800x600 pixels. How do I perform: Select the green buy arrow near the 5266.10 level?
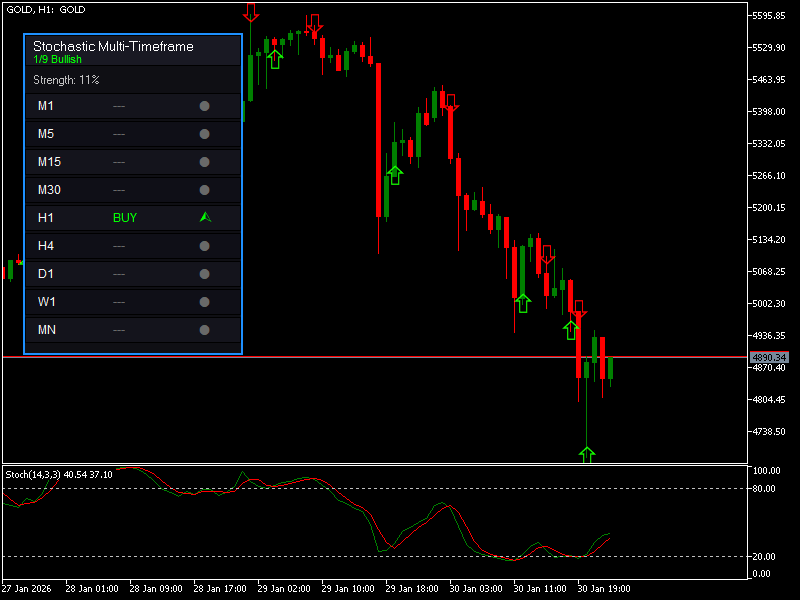[395, 176]
